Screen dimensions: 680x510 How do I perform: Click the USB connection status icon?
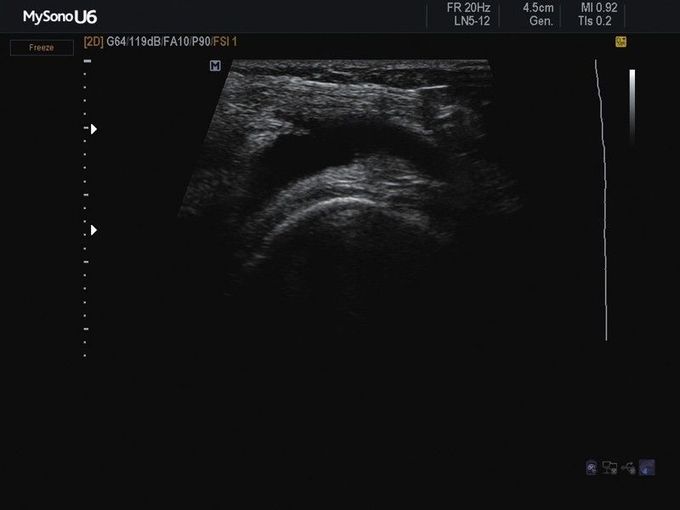pos(628,467)
